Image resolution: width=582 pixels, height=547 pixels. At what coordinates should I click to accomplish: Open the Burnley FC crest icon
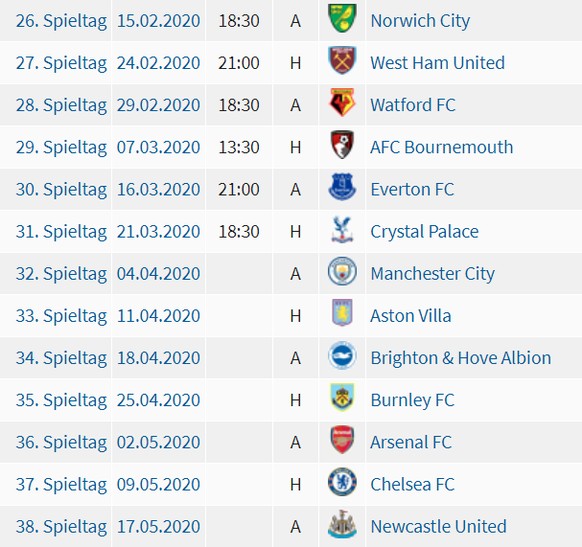coord(342,398)
